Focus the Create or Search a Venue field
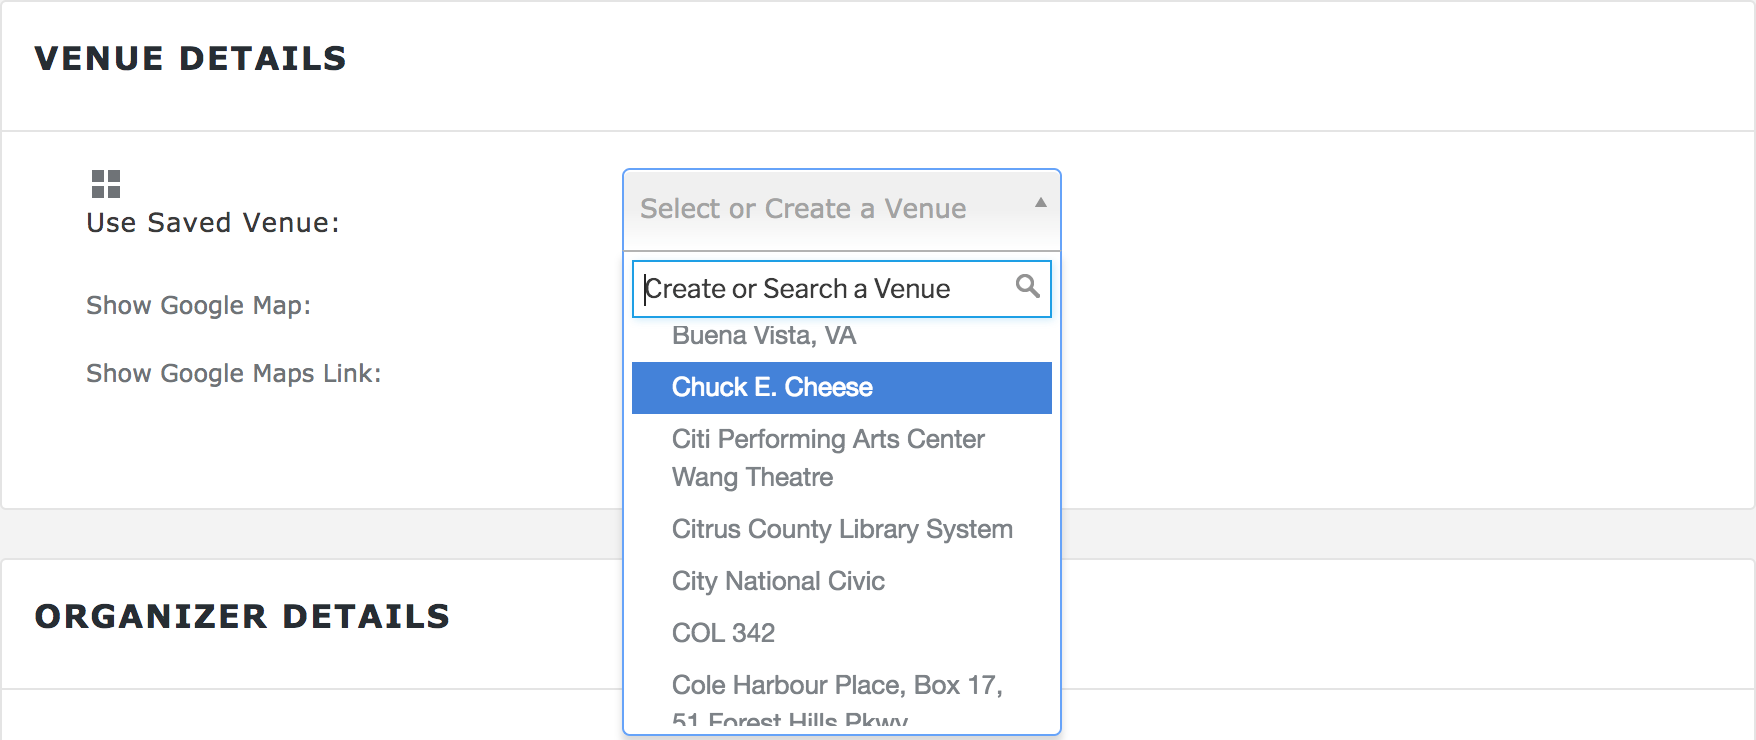Screen dimensions: 1756x740 (x=825, y=289)
